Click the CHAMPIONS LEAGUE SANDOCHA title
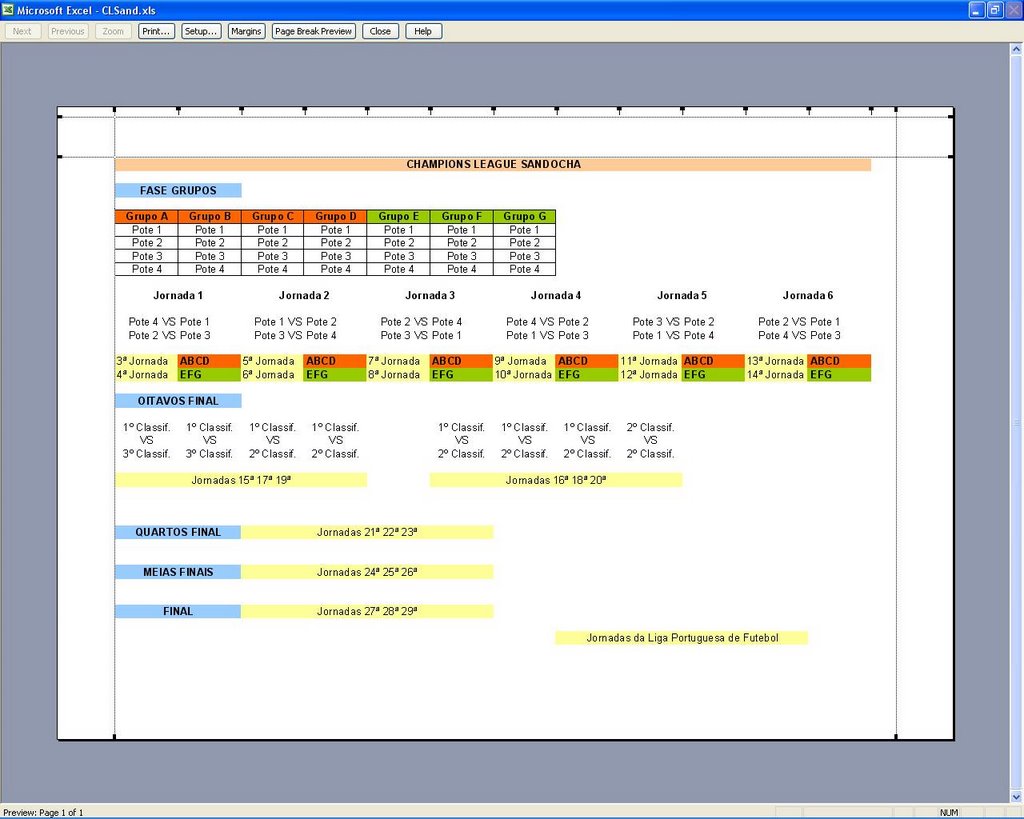1024x819 pixels. (x=493, y=165)
